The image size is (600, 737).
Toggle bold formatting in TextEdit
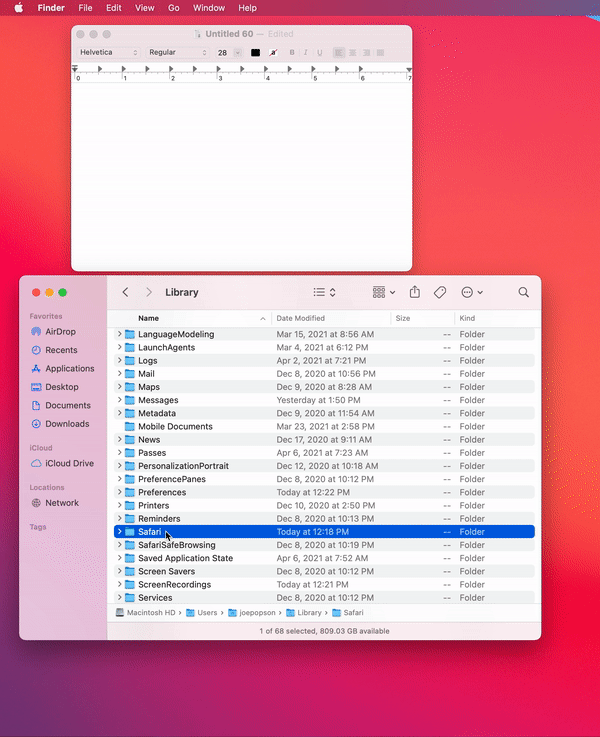pos(292,53)
